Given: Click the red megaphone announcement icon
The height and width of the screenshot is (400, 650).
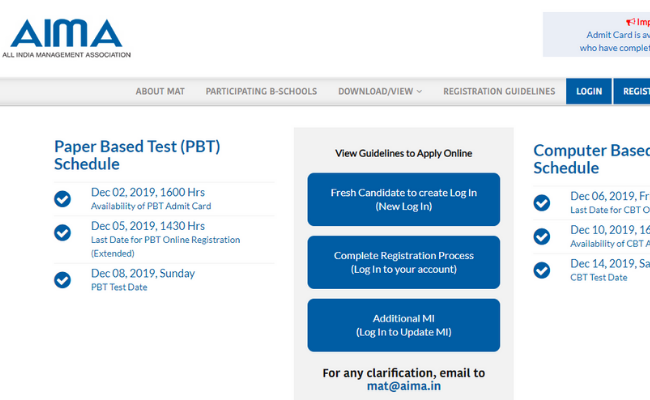Looking at the screenshot, I should click(x=631, y=21).
